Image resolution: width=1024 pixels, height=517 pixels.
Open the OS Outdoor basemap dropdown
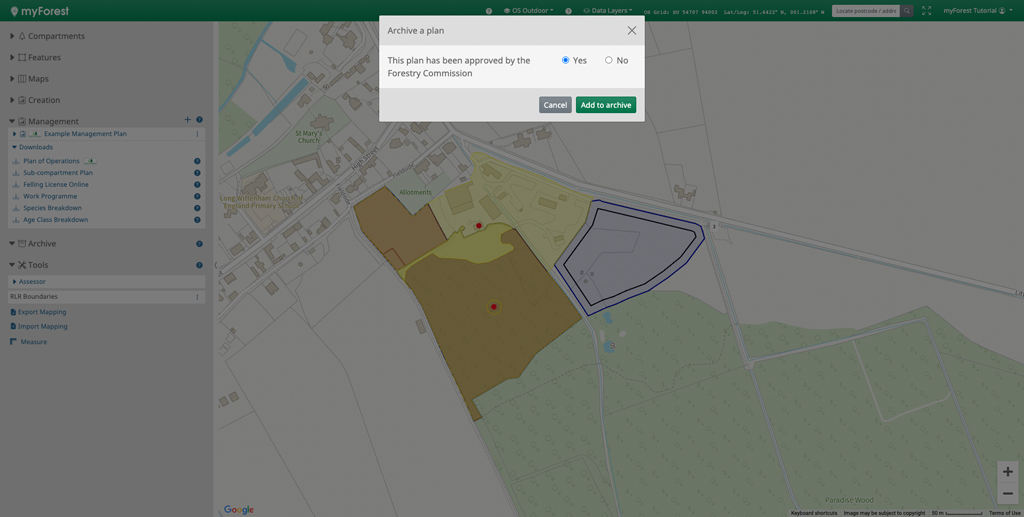tap(530, 11)
